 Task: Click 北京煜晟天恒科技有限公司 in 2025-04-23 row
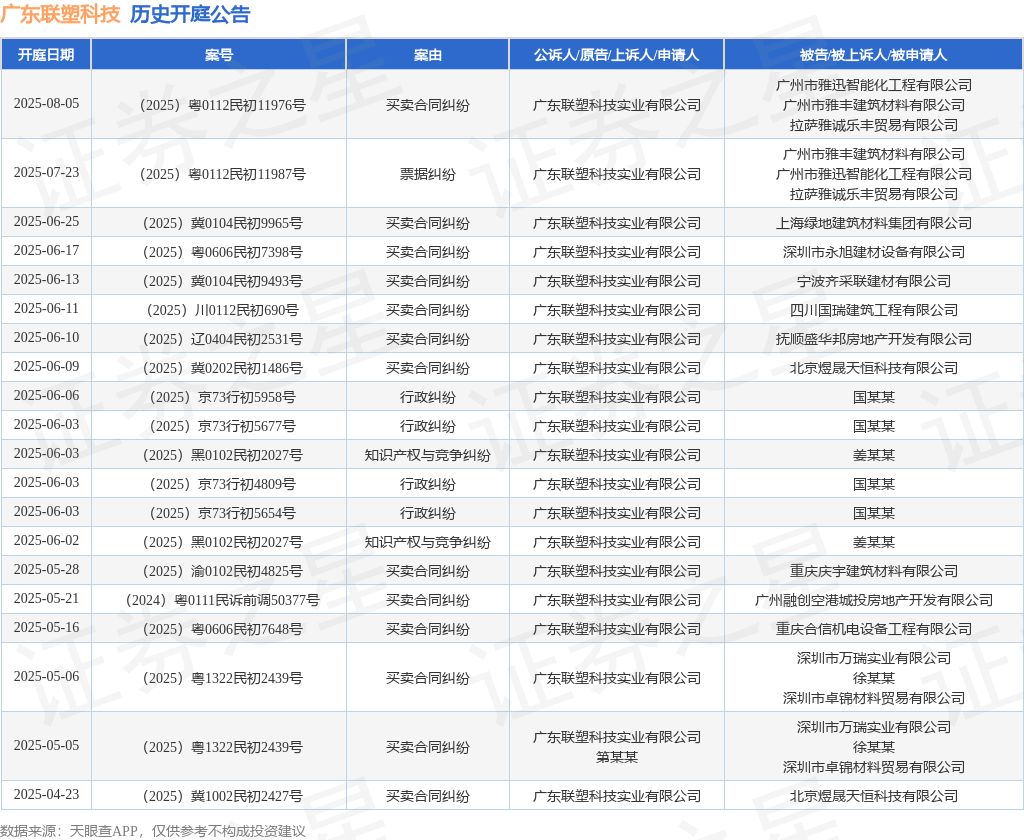[874, 796]
